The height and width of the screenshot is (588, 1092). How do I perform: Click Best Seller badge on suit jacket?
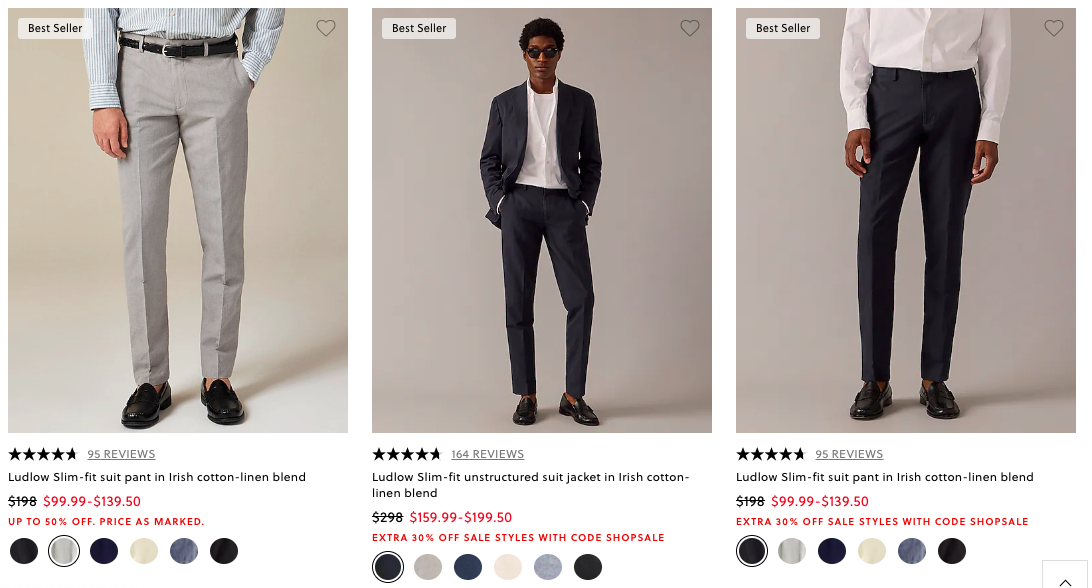[419, 29]
